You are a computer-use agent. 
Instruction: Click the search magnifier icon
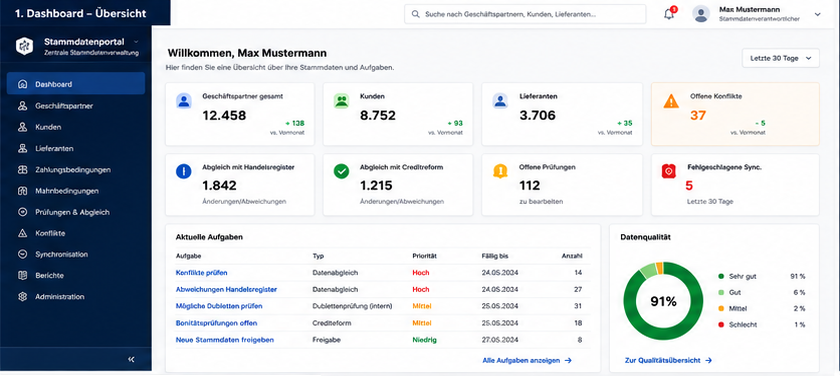(x=416, y=14)
